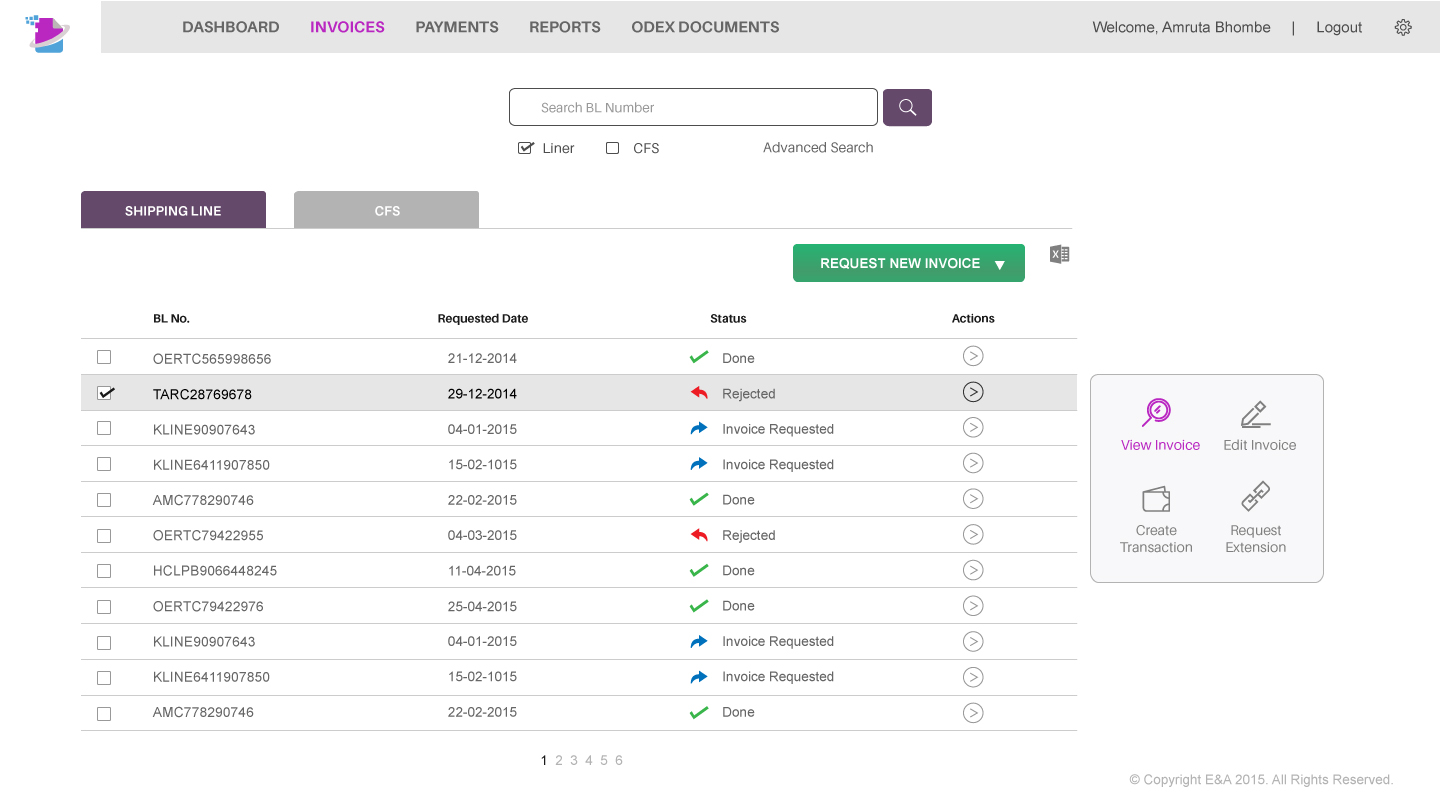Click the View Invoice icon

point(1157,413)
